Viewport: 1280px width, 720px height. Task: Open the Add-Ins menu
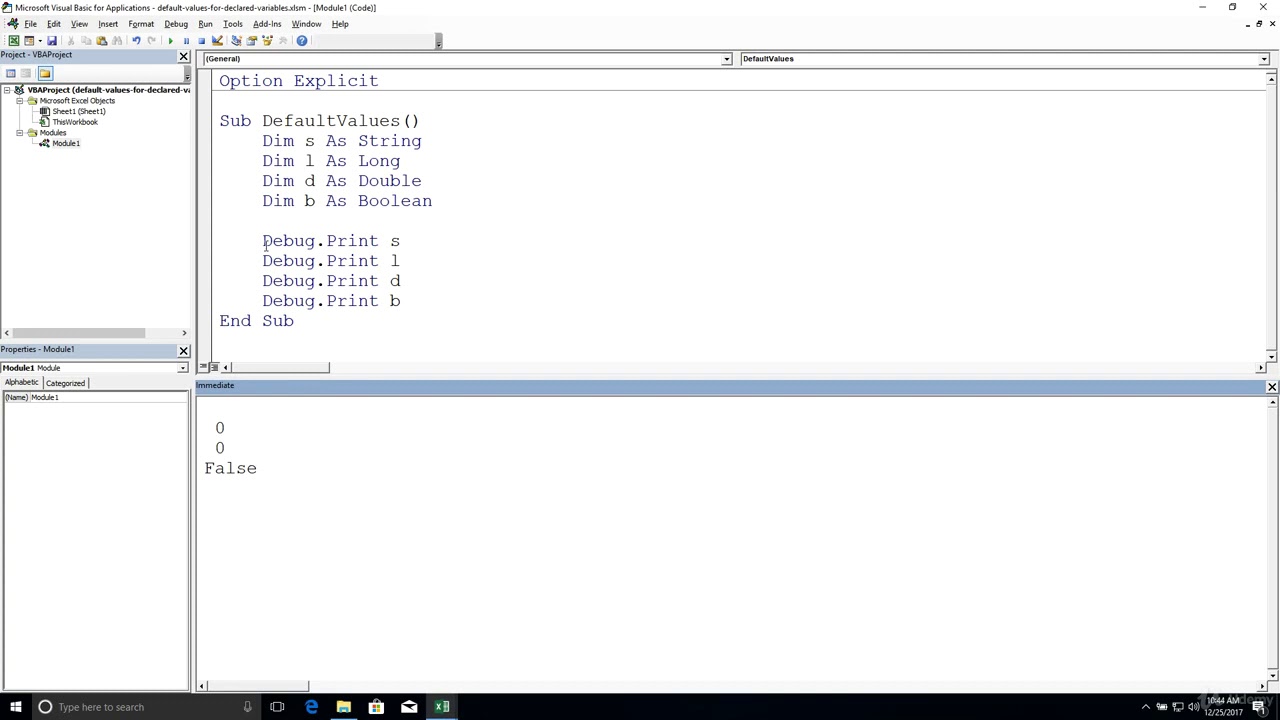point(267,24)
